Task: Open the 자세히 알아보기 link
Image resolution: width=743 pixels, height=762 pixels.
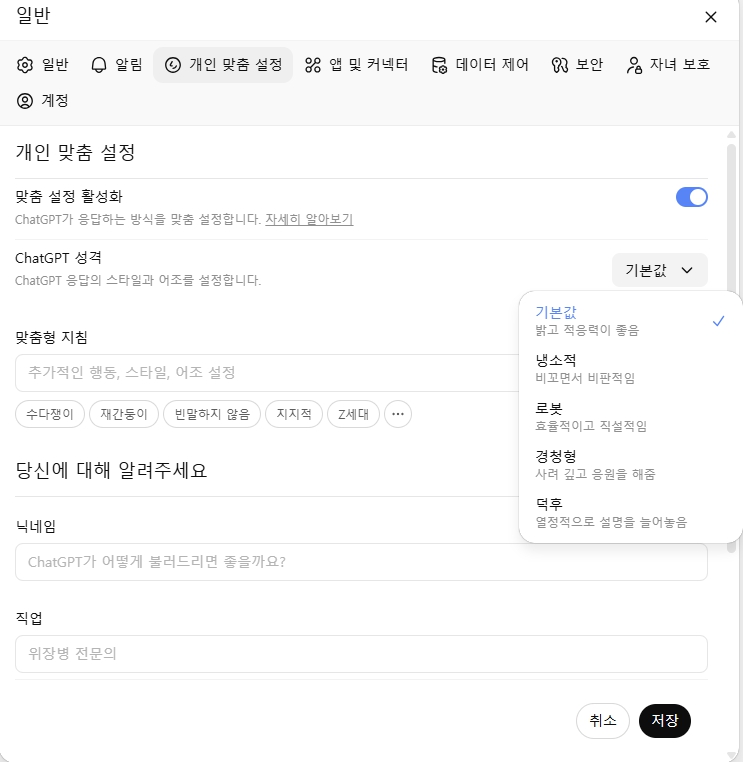Action: coord(309,219)
